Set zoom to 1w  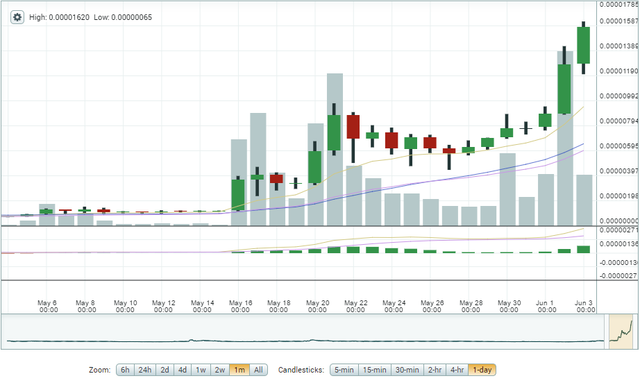[x=201, y=370]
